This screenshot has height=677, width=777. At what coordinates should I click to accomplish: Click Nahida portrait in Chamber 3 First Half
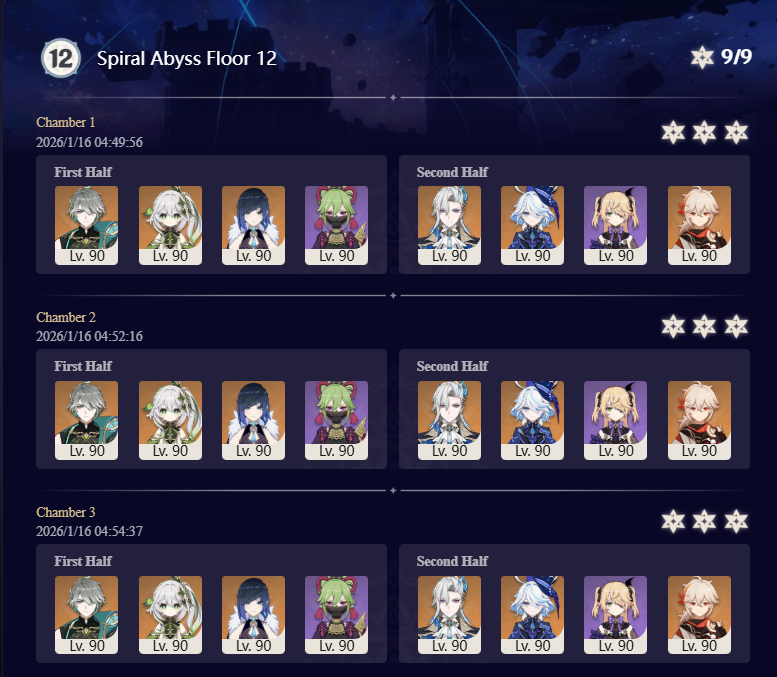click(x=170, y=615)
